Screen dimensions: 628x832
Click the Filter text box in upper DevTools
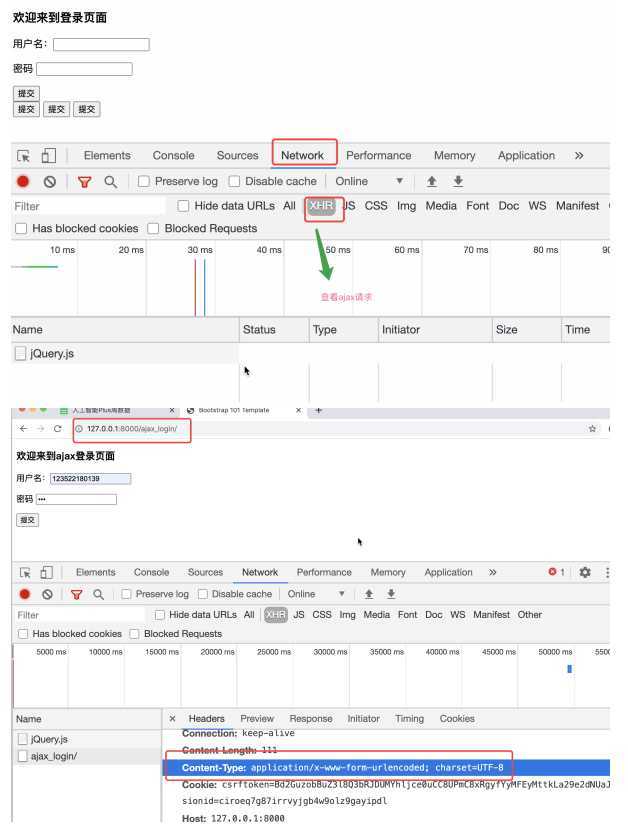pyautogui.click(x=88, y=206)
